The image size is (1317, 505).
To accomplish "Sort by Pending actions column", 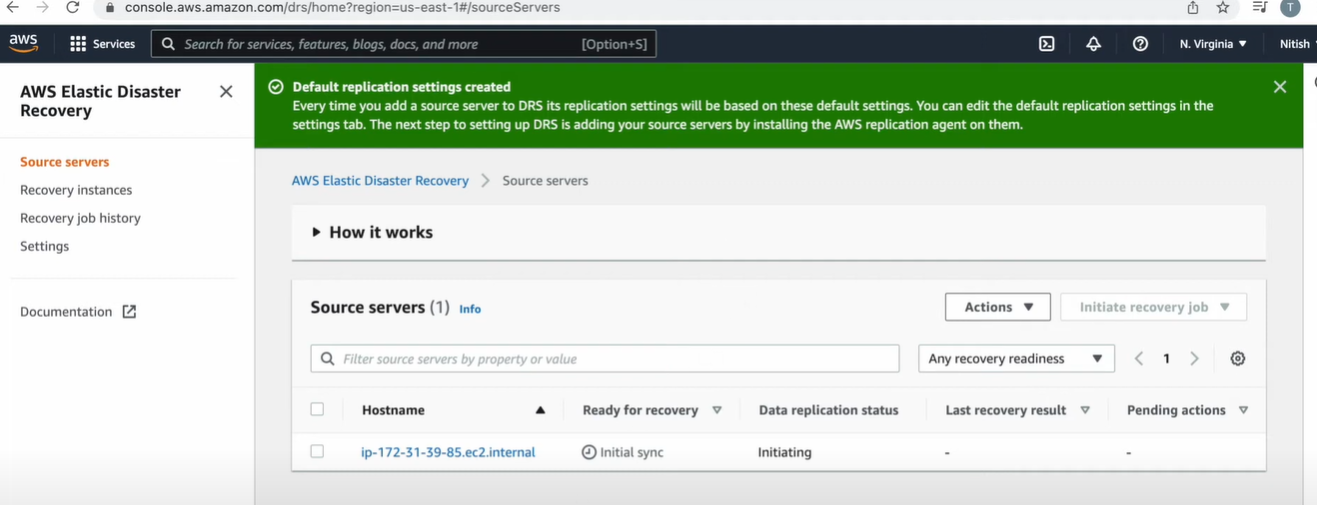I will click(x=1243, y=410).
